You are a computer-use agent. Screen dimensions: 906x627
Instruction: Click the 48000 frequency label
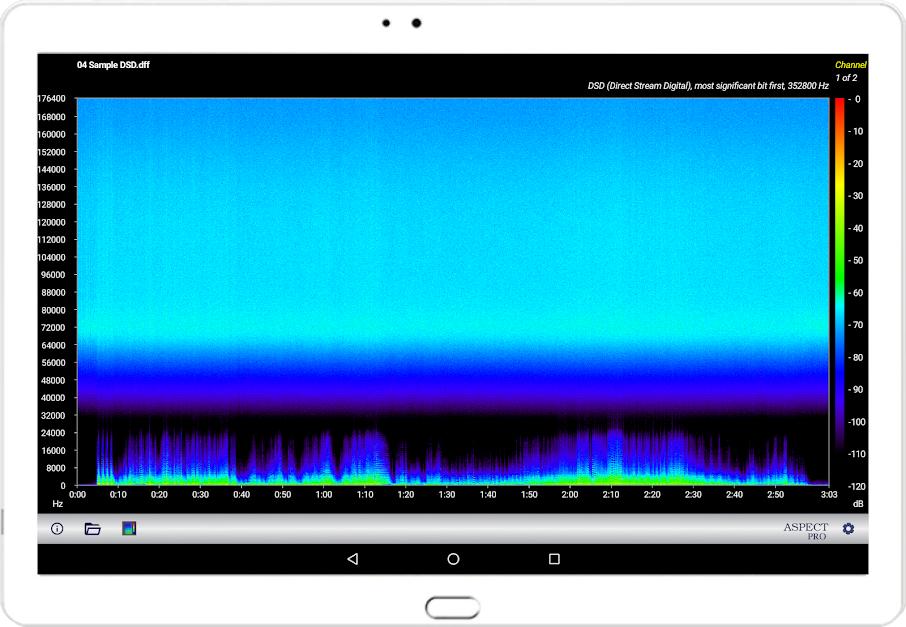53,380
